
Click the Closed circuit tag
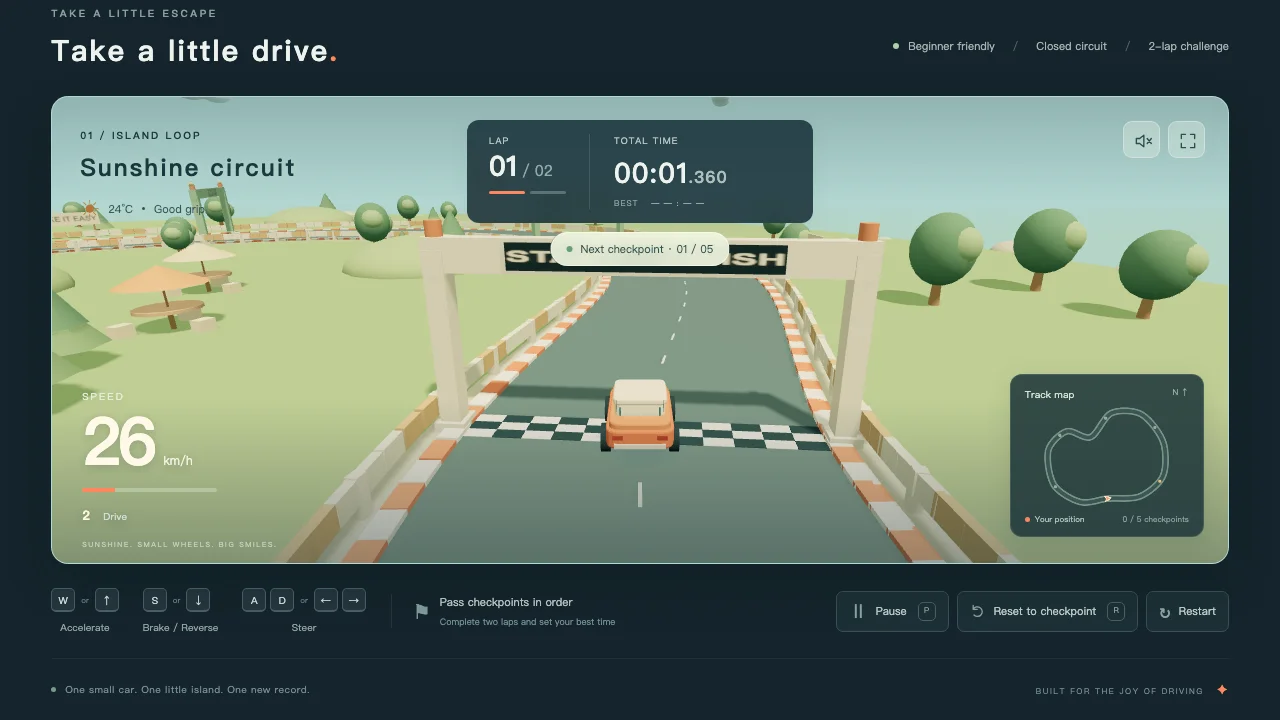tap(1071, 46)
